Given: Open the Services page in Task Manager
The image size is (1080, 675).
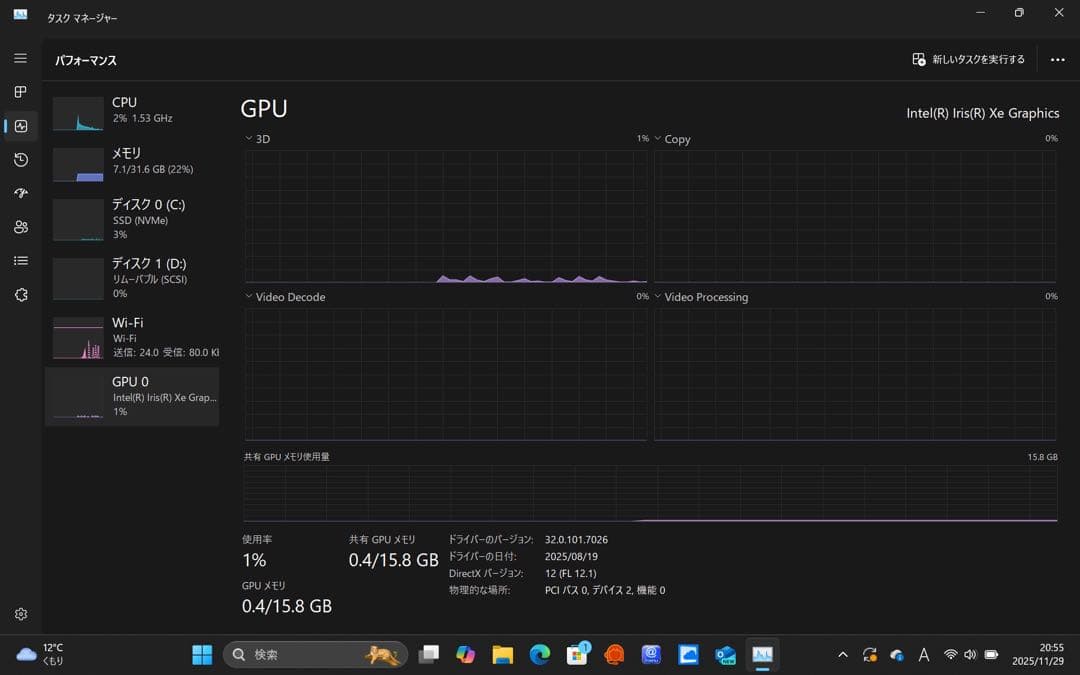Looking at the screenshot, I should pyautogui.click(x=20, y=294).
